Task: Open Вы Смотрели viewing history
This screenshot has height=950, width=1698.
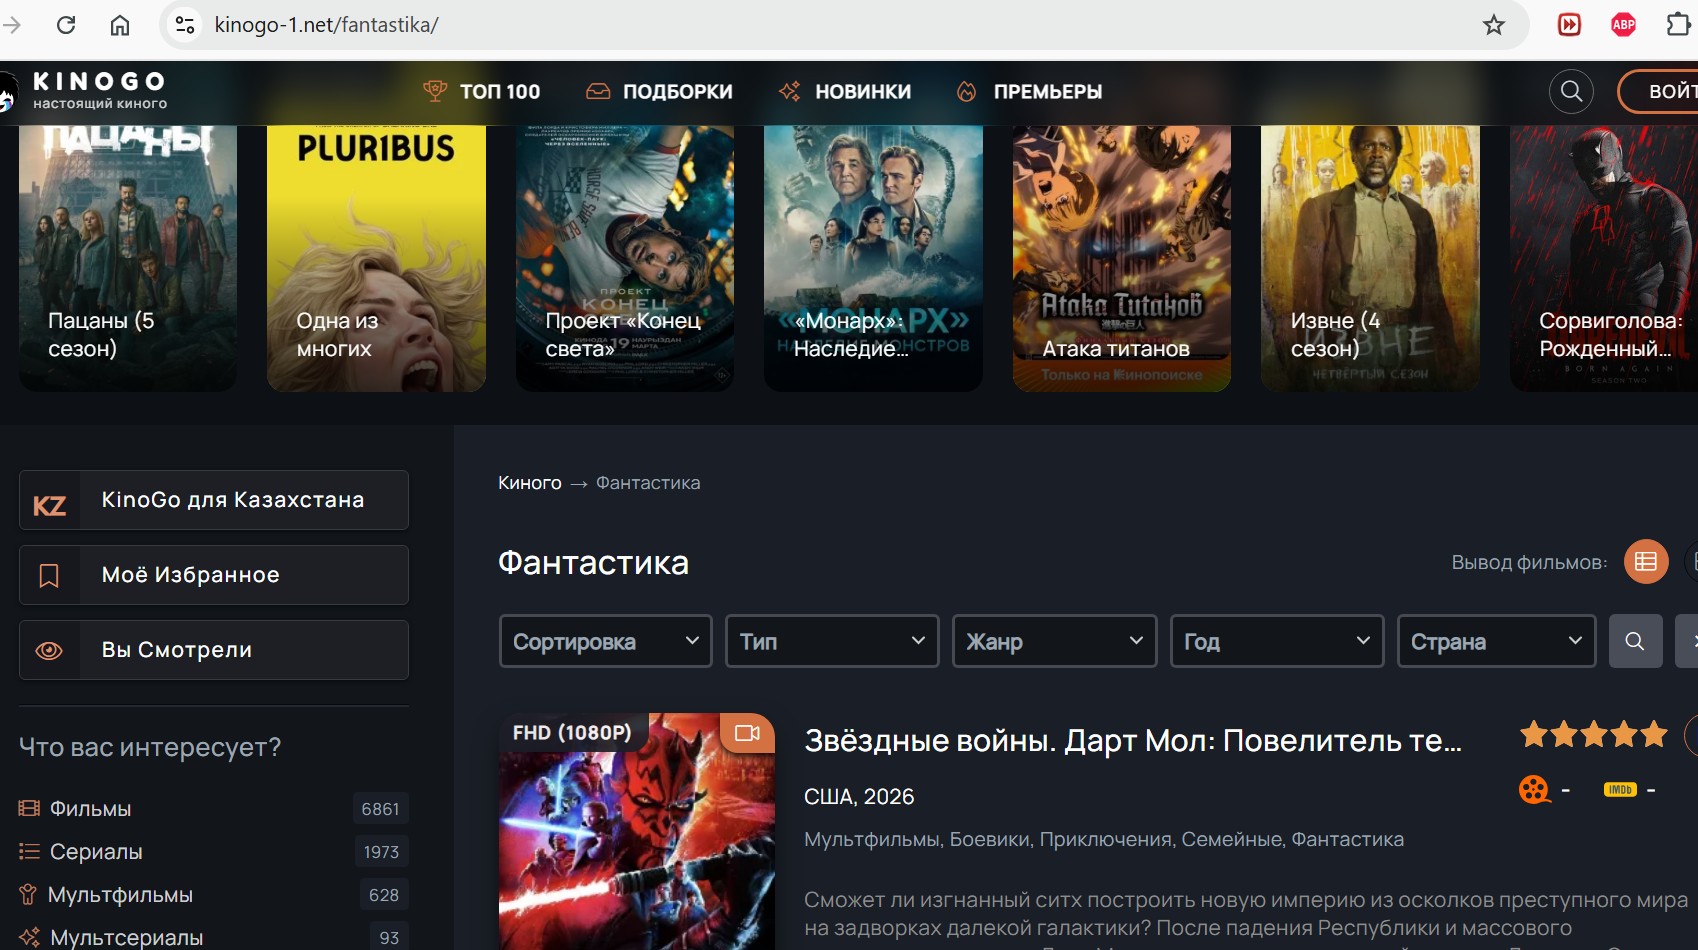Action: [x=214, y=650]
